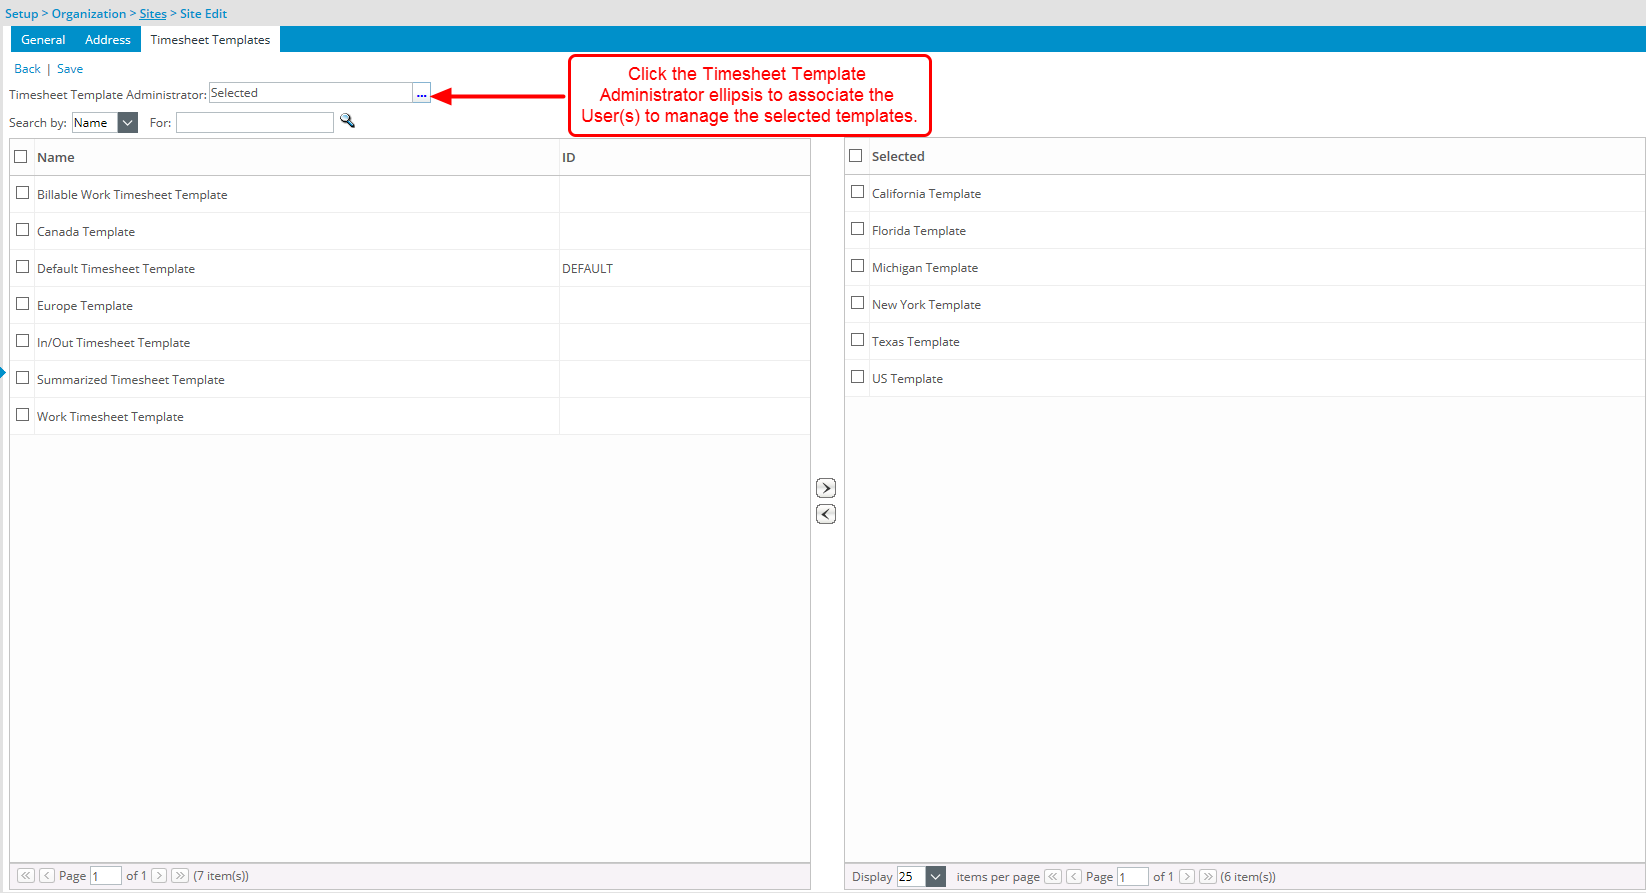The height and width of the screenshot is (894, 1647).
Task: Open the Display items per page dropdown
Action: tap(921, 876)
